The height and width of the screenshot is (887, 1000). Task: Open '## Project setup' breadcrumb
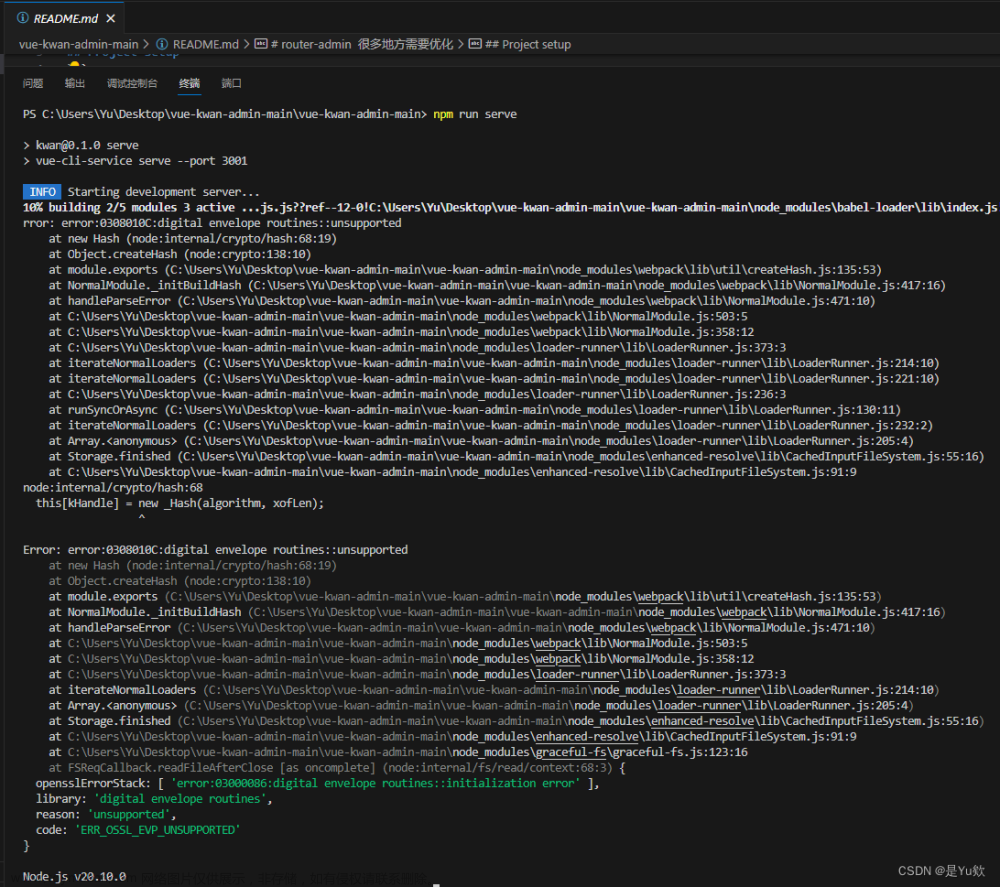click(528, 45)
